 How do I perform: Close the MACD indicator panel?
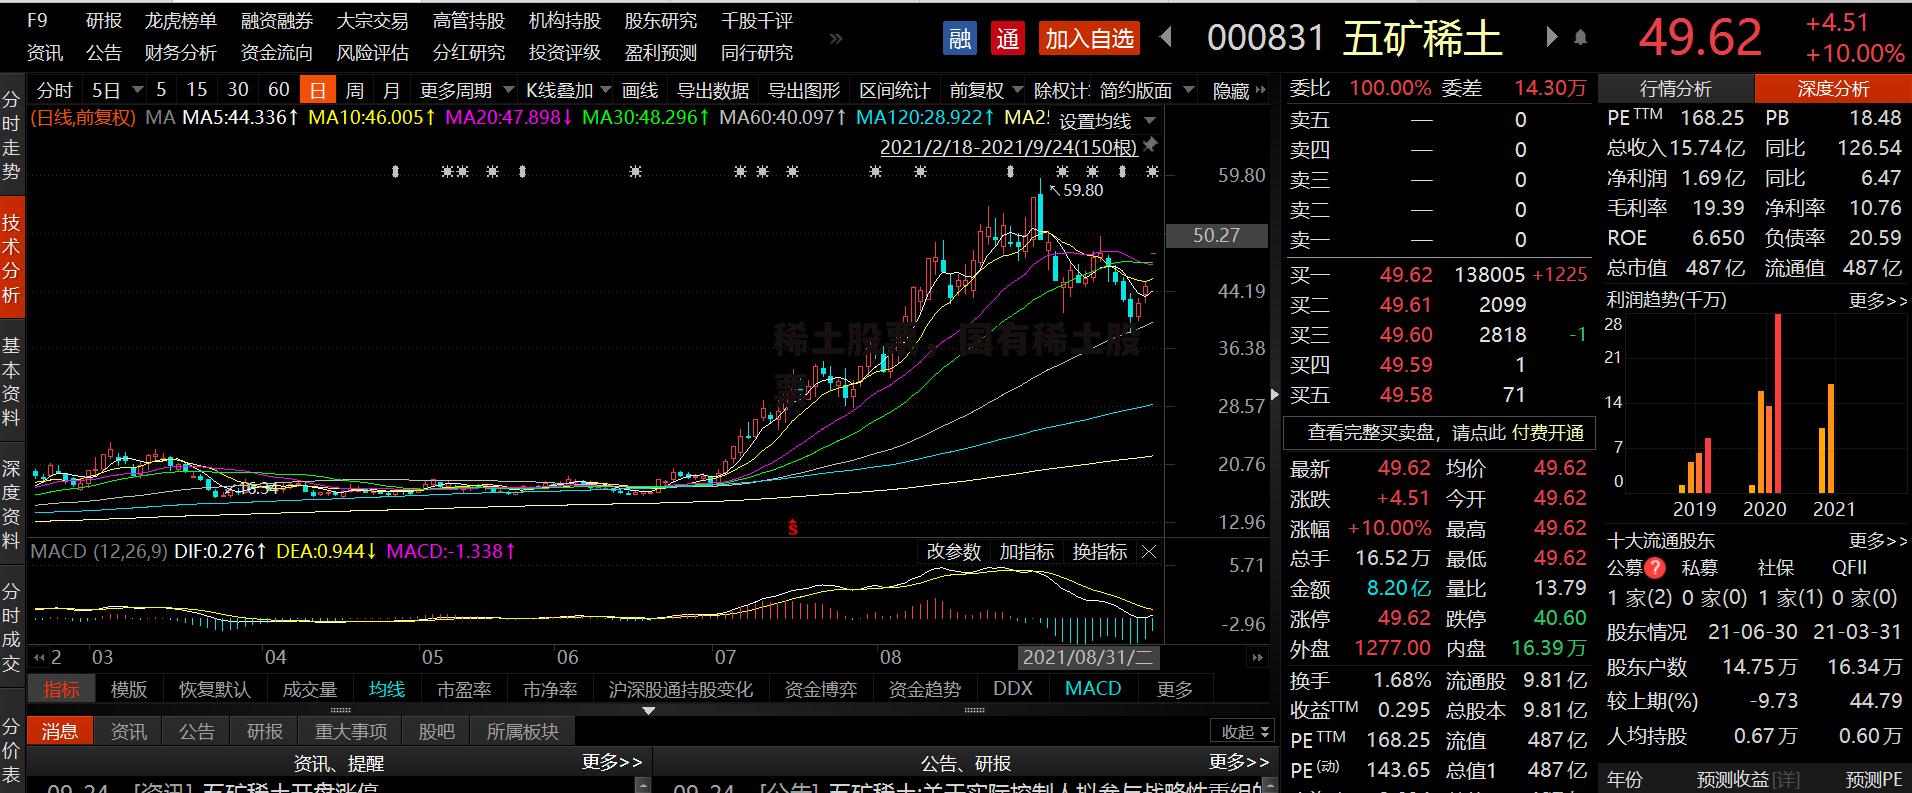[1149, 552]
